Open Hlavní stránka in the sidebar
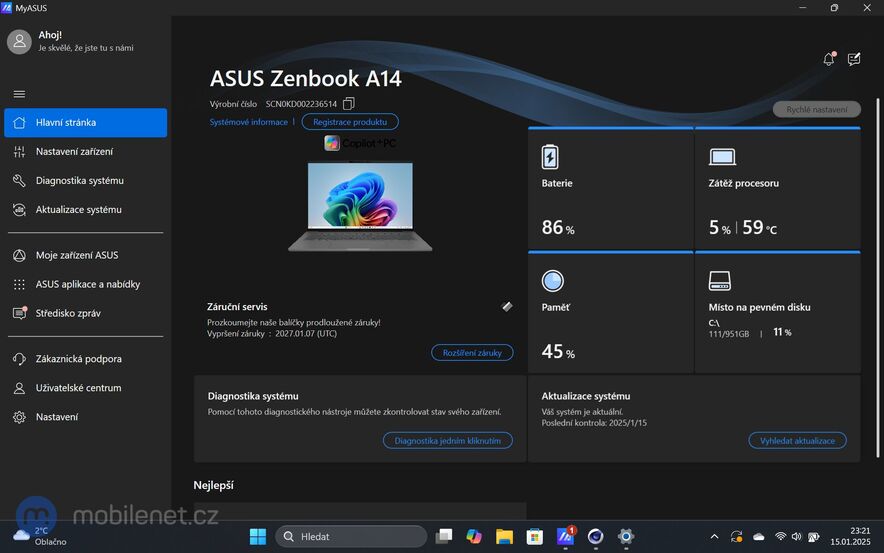This screenshot has width=884, height=553. [x=86, y=122]
